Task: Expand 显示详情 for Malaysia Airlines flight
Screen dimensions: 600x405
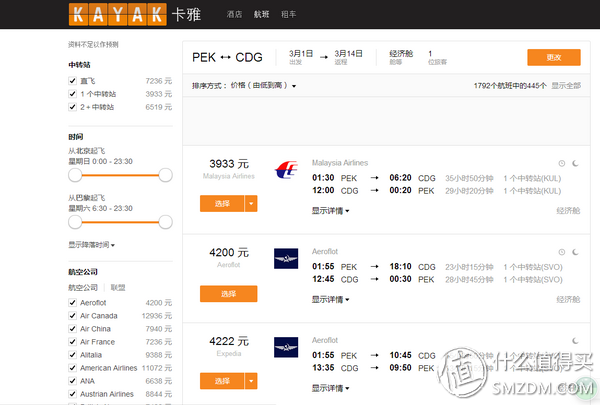Action: tap(330, 211)
